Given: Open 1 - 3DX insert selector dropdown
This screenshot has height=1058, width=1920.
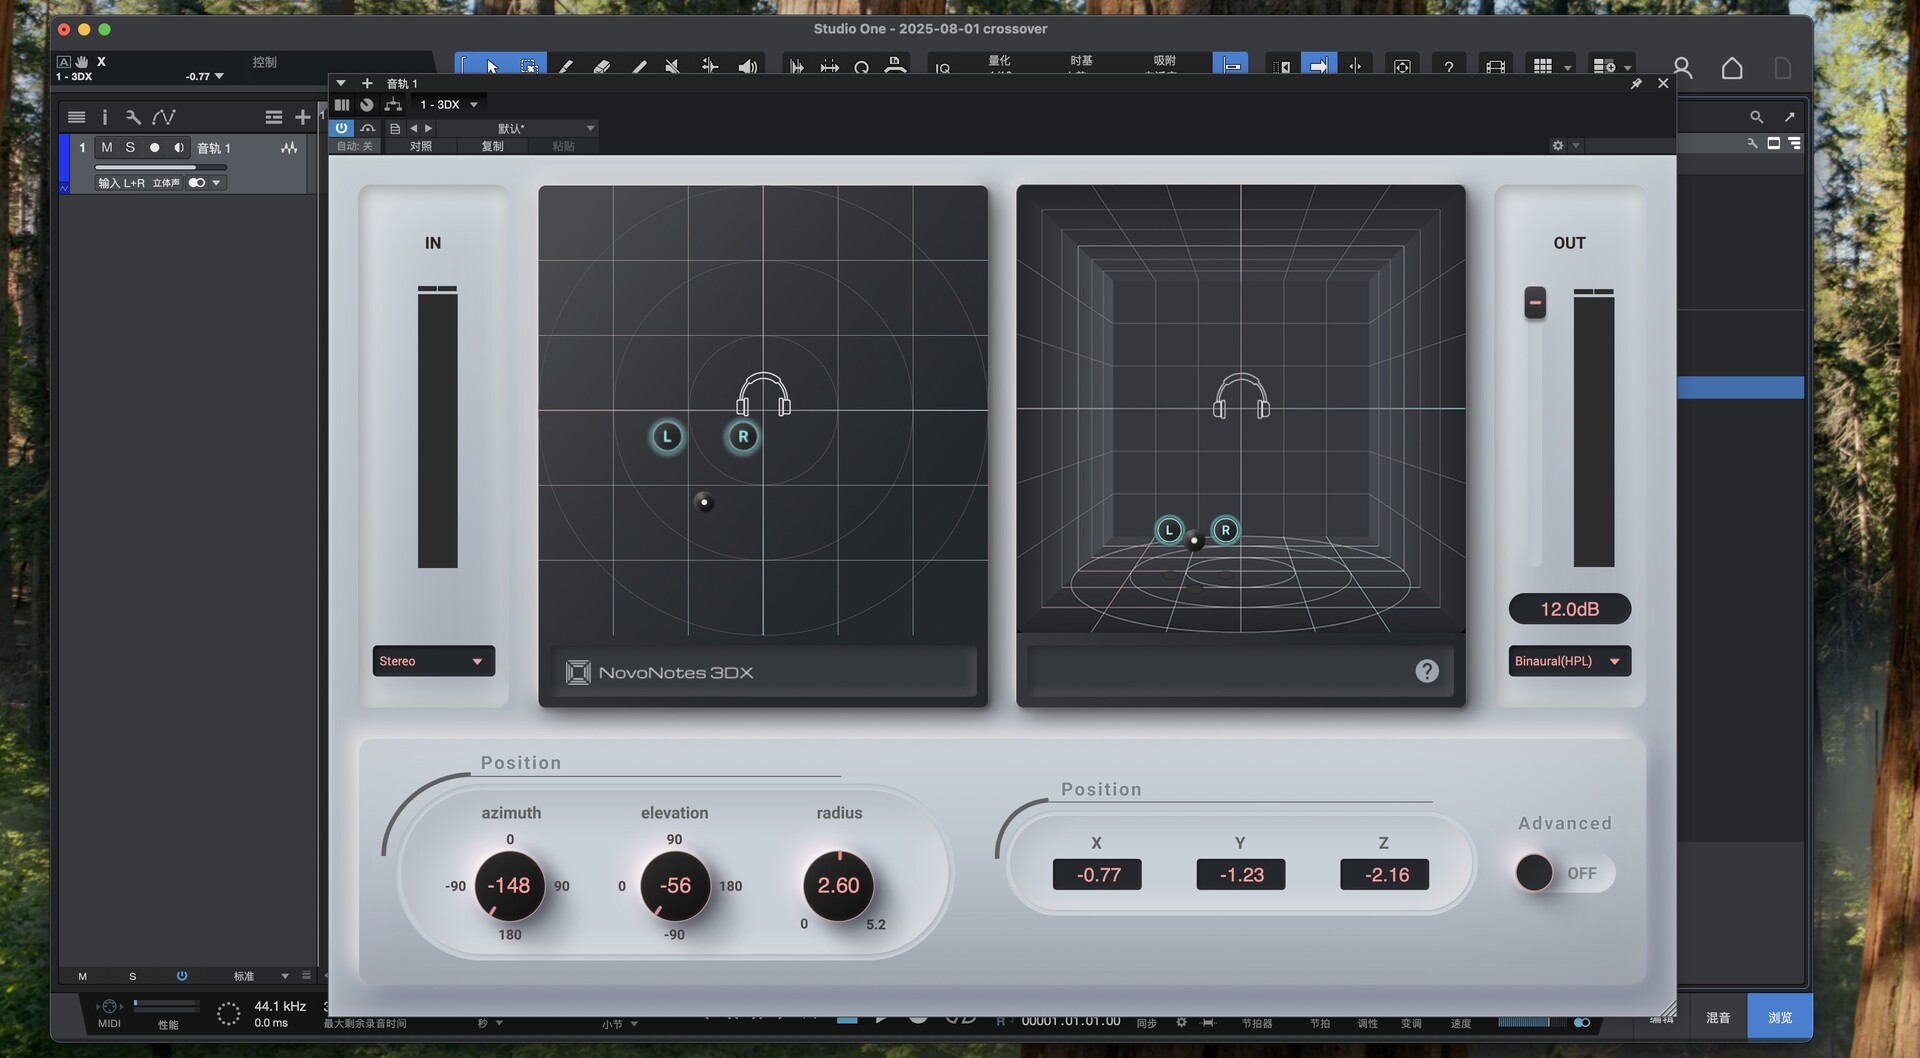Looking at the screenshot, I should tap(448, 104).
